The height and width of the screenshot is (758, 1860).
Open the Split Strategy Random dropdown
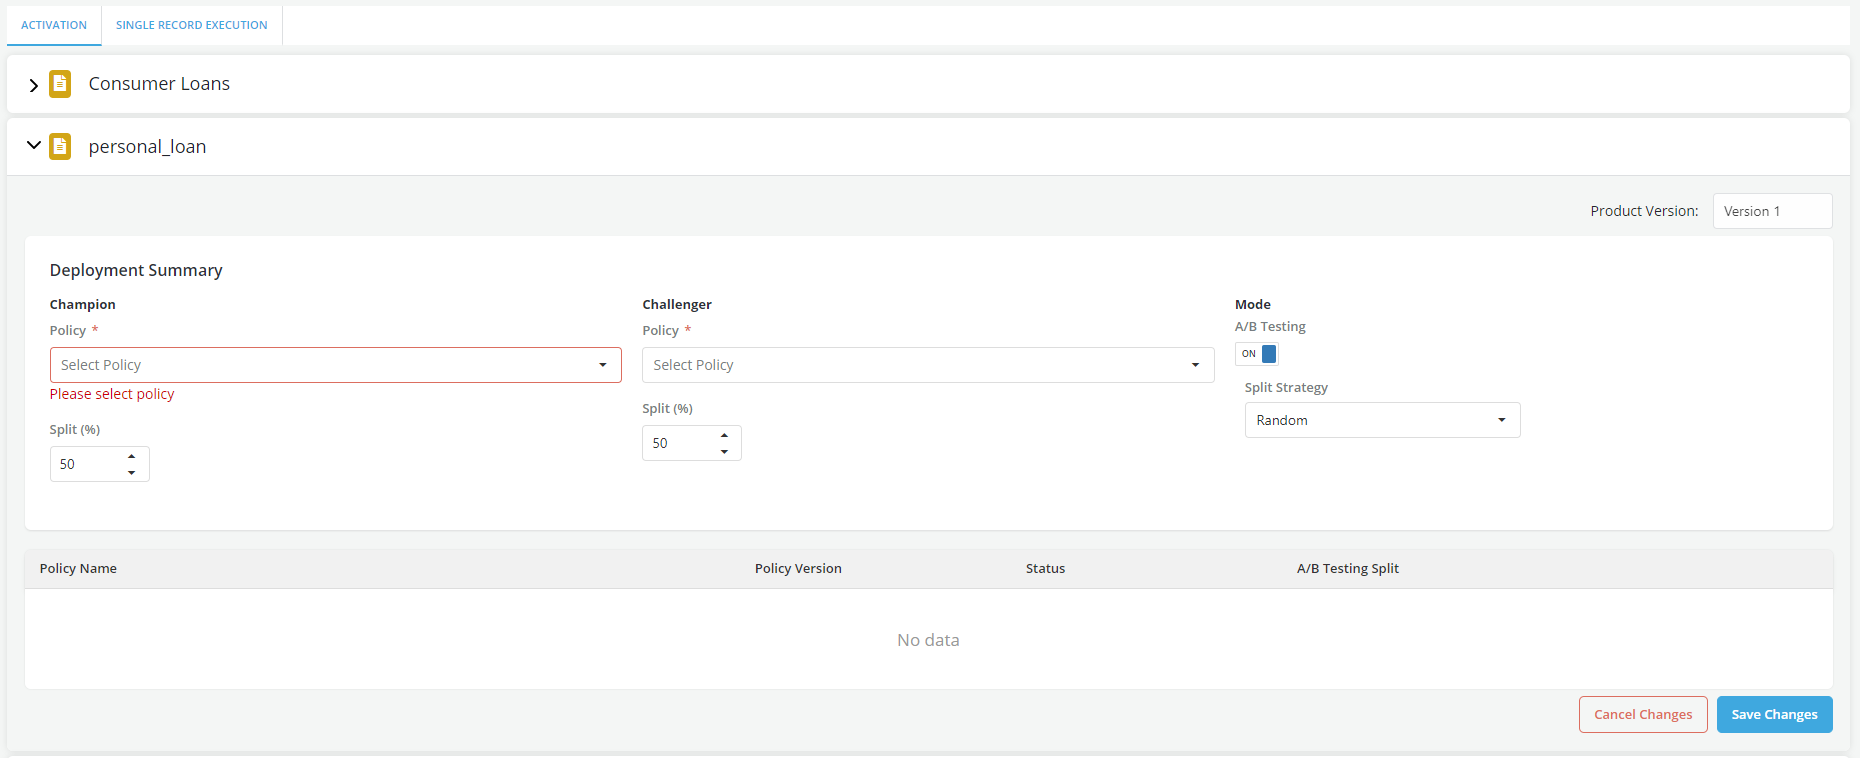pyautogui.click(x=1381, y=420)
